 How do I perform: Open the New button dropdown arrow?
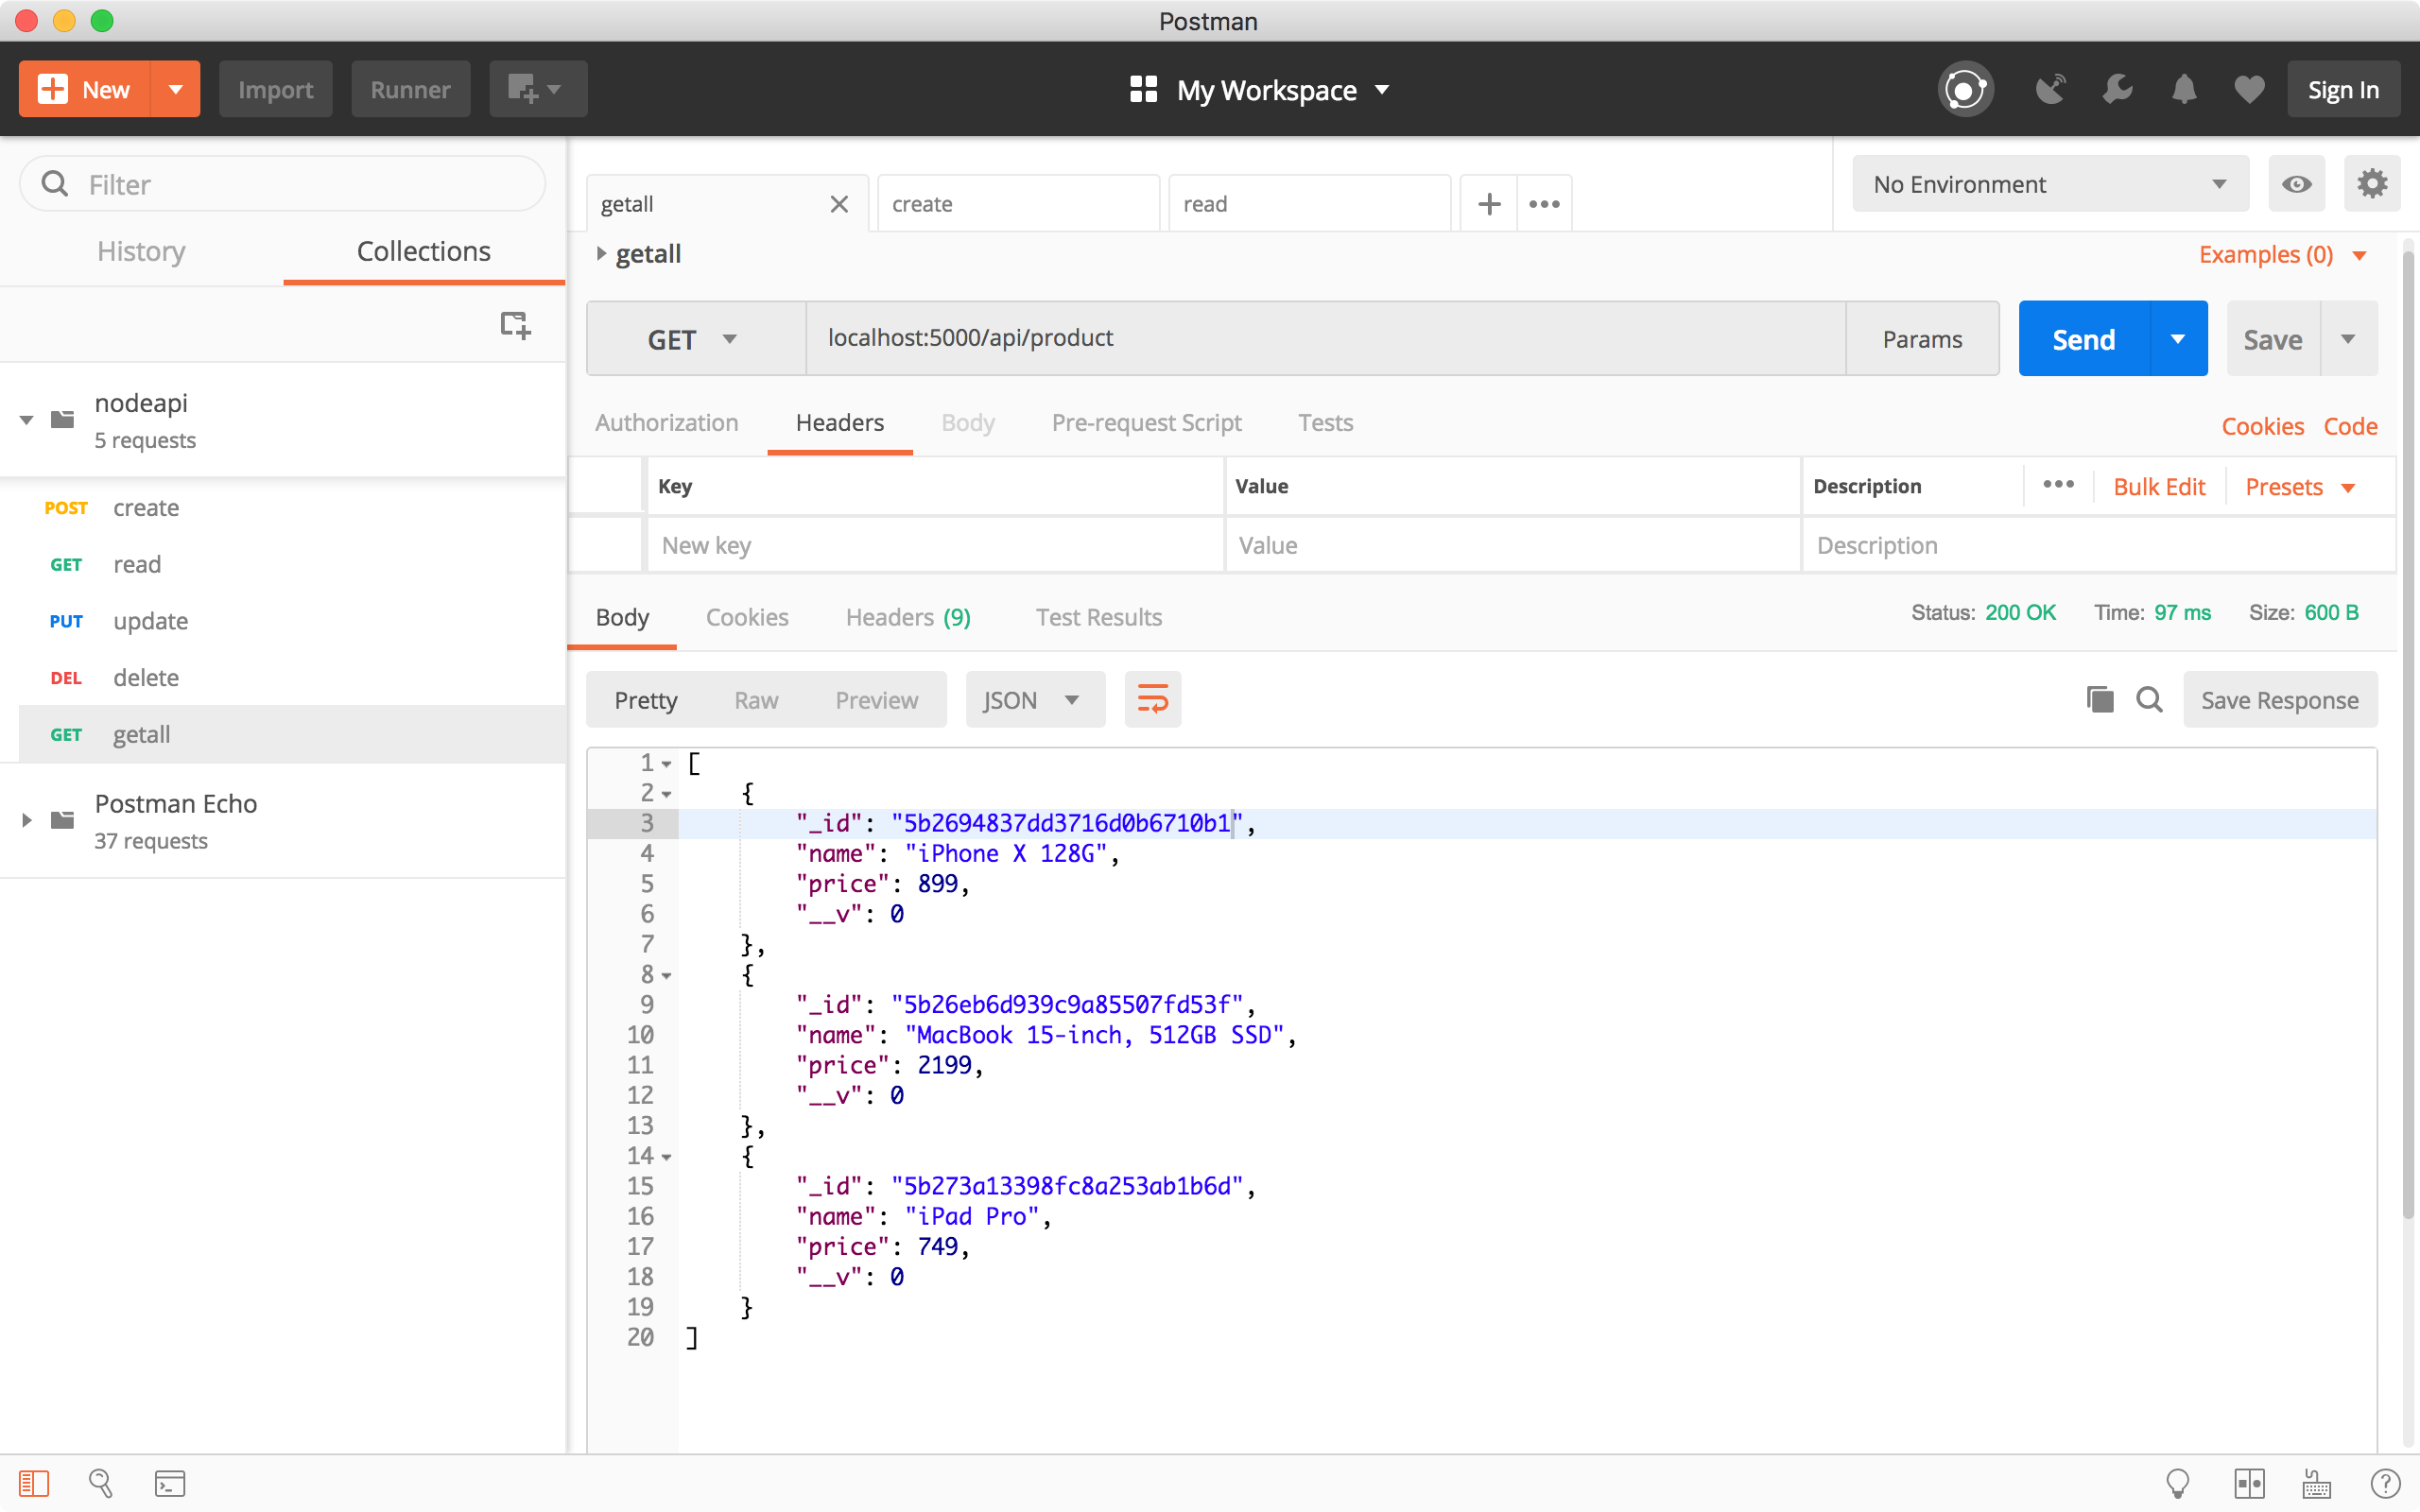(176, 90)
